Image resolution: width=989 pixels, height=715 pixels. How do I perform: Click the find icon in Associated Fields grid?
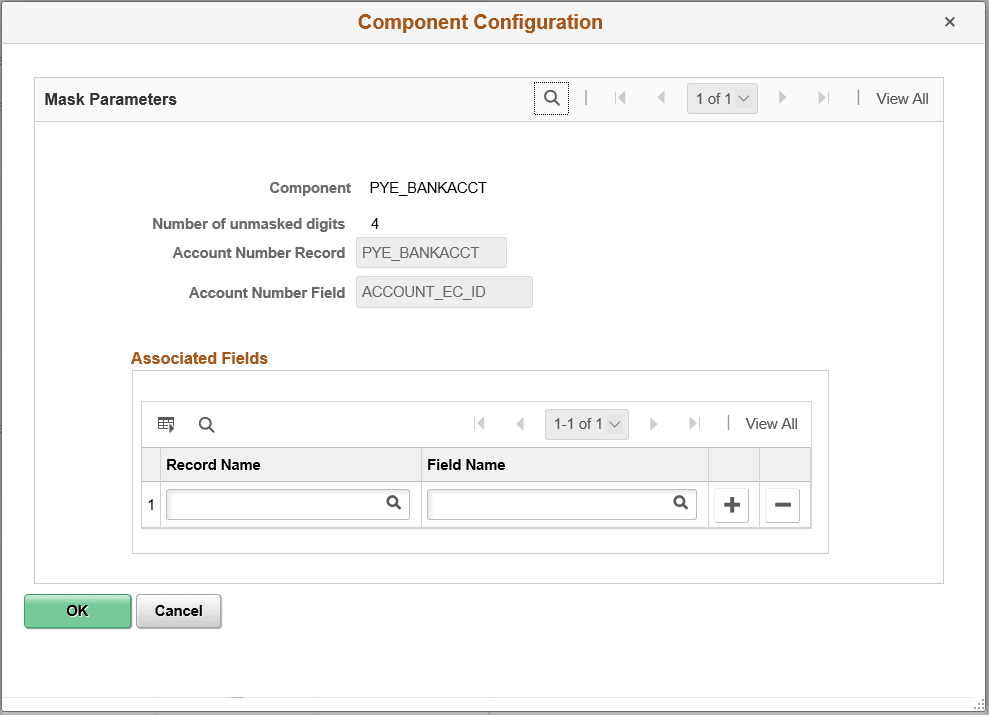(206, 424)
